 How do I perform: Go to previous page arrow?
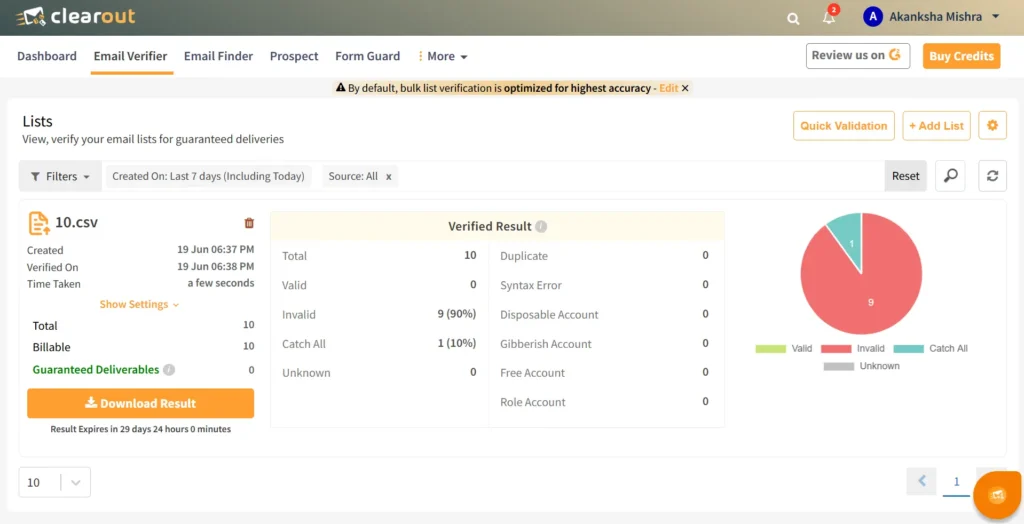(921, 482)
